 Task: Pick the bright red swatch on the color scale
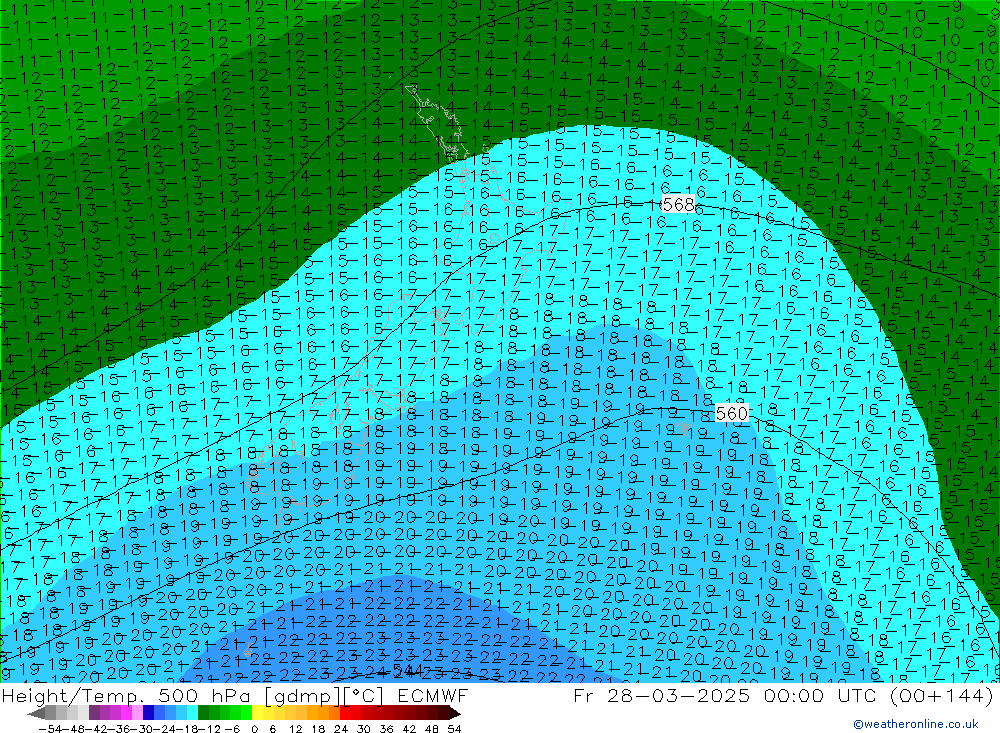click(x=350, y=713)
